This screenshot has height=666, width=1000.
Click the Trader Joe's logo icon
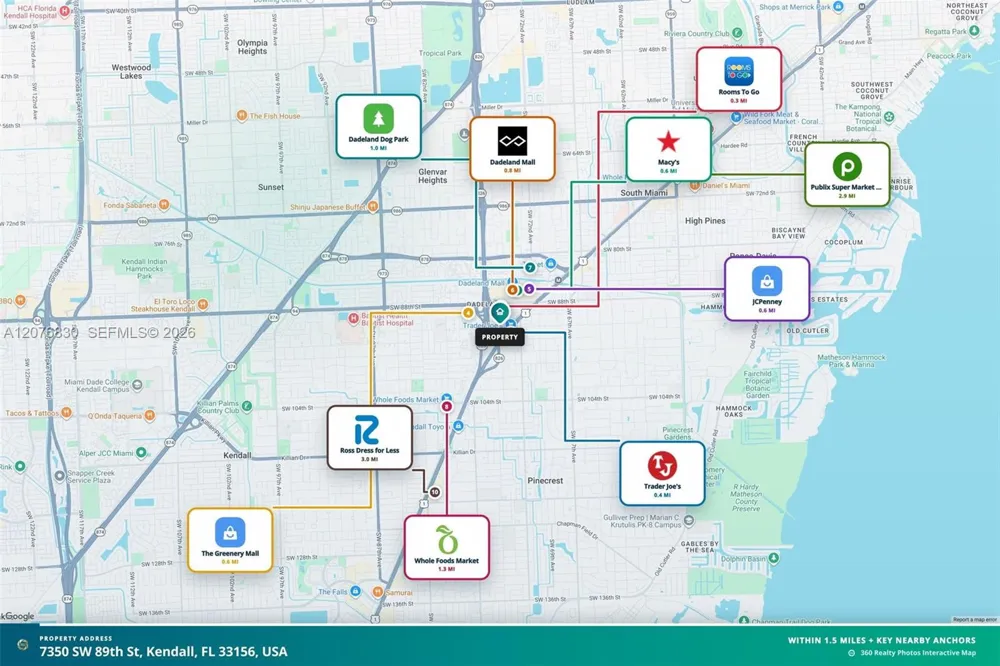(x=662, y=466)
